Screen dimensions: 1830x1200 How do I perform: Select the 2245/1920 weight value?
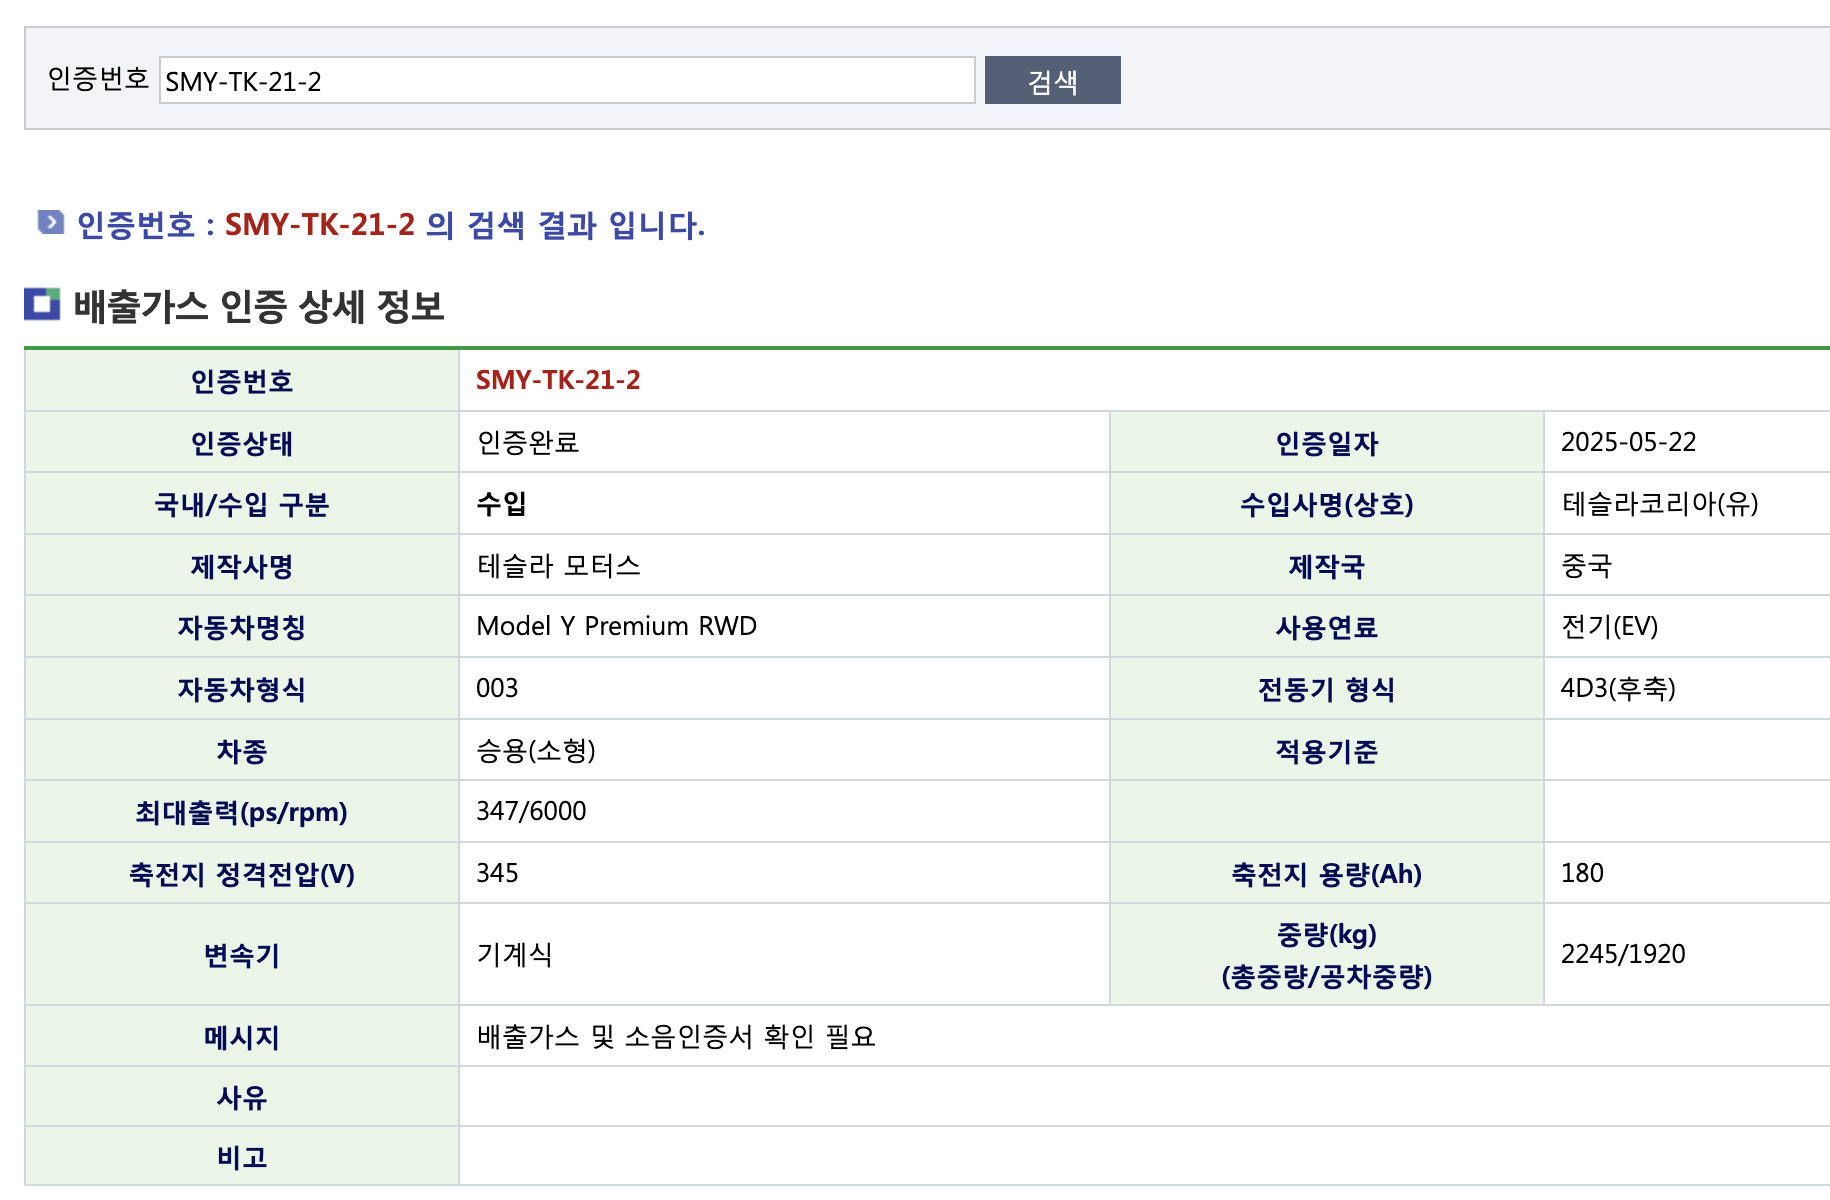click(x=1623, y=954)
